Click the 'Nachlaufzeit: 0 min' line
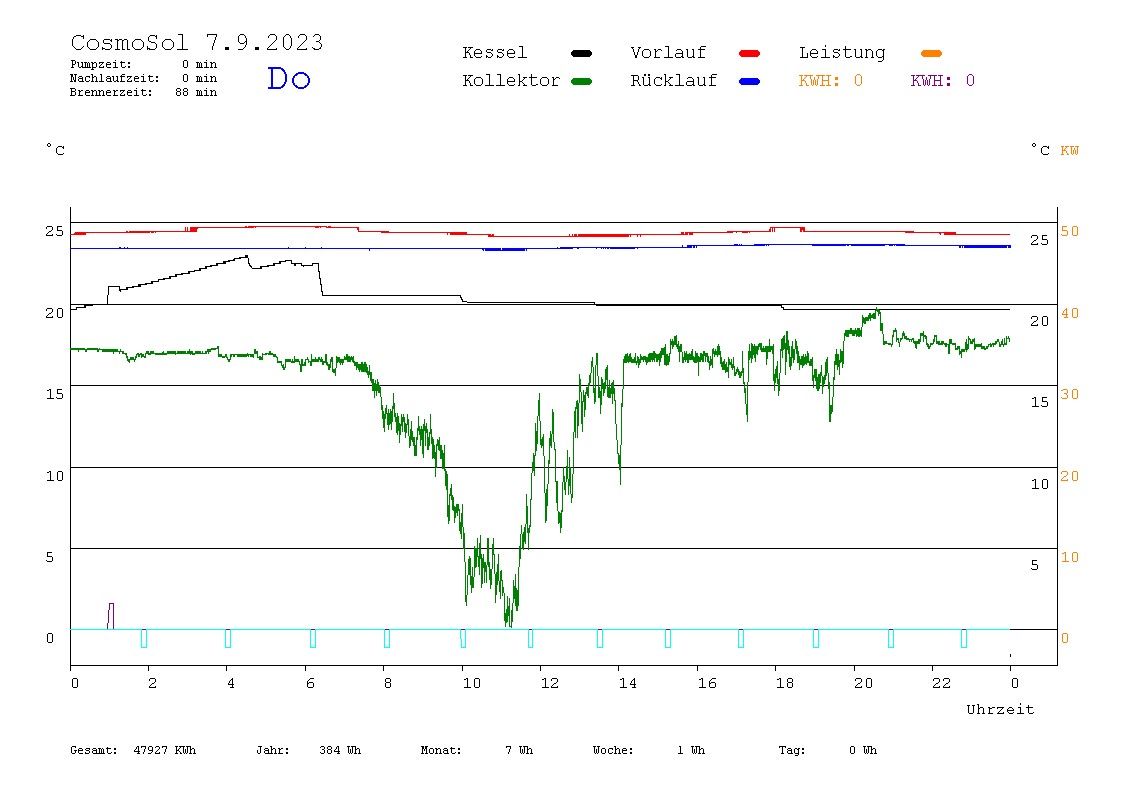This screenshot has height=812, width=1148. coord(144,78)
